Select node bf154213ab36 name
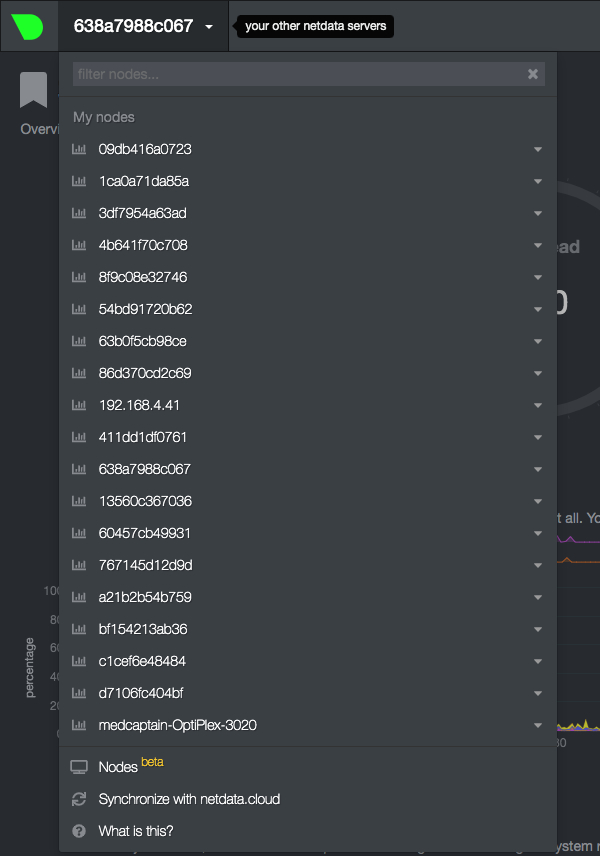The height and width of the screenshot is (856, 600). point(142,629)
